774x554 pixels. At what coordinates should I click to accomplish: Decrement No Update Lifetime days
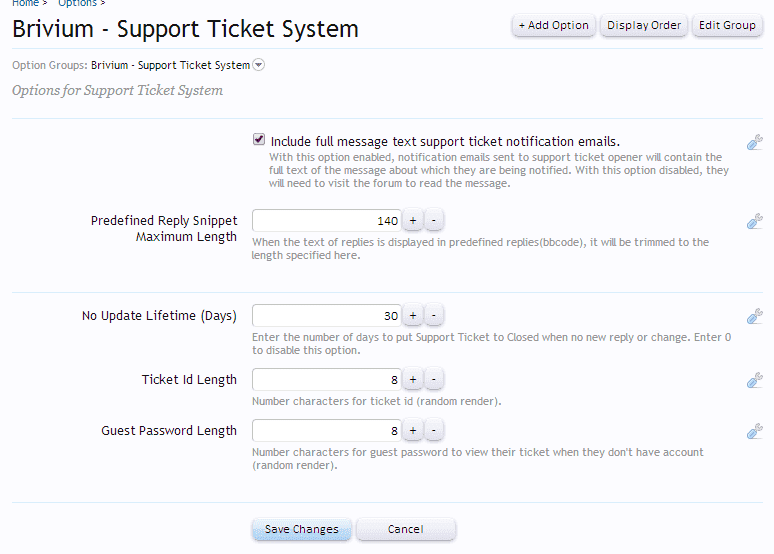click(x=434, y=316)
